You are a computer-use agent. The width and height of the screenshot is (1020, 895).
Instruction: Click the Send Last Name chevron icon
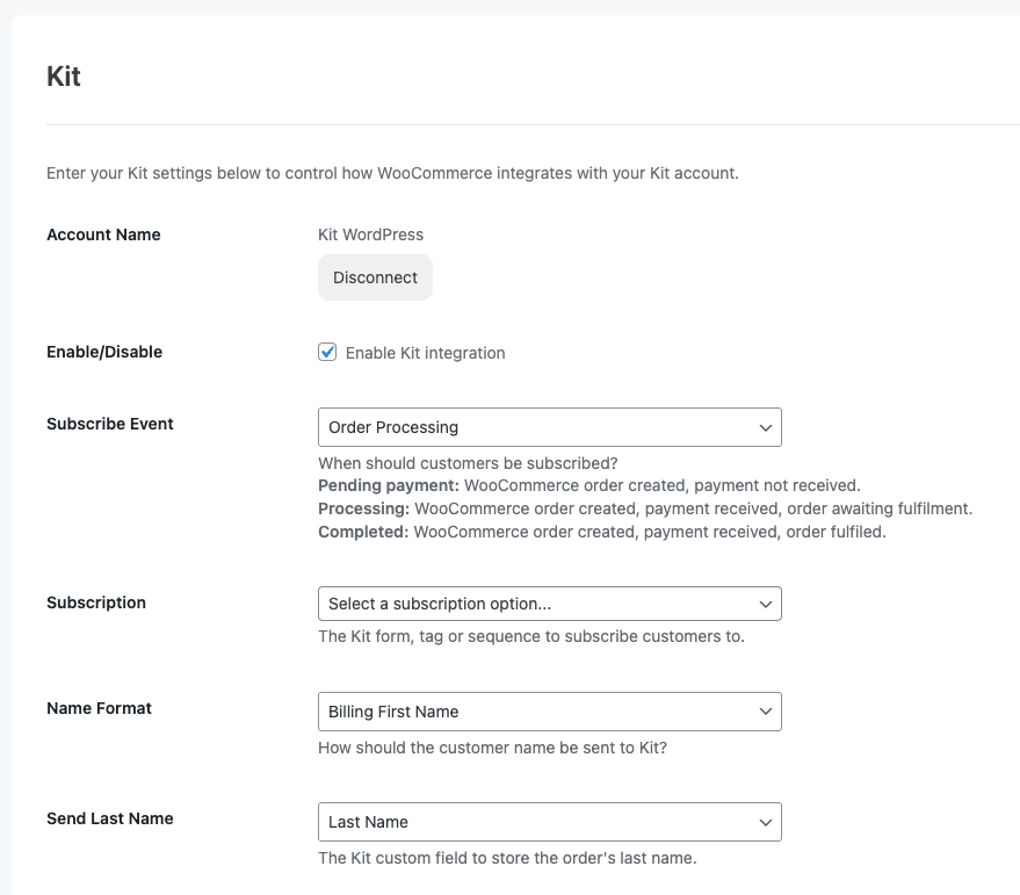(x=766, y=821)
